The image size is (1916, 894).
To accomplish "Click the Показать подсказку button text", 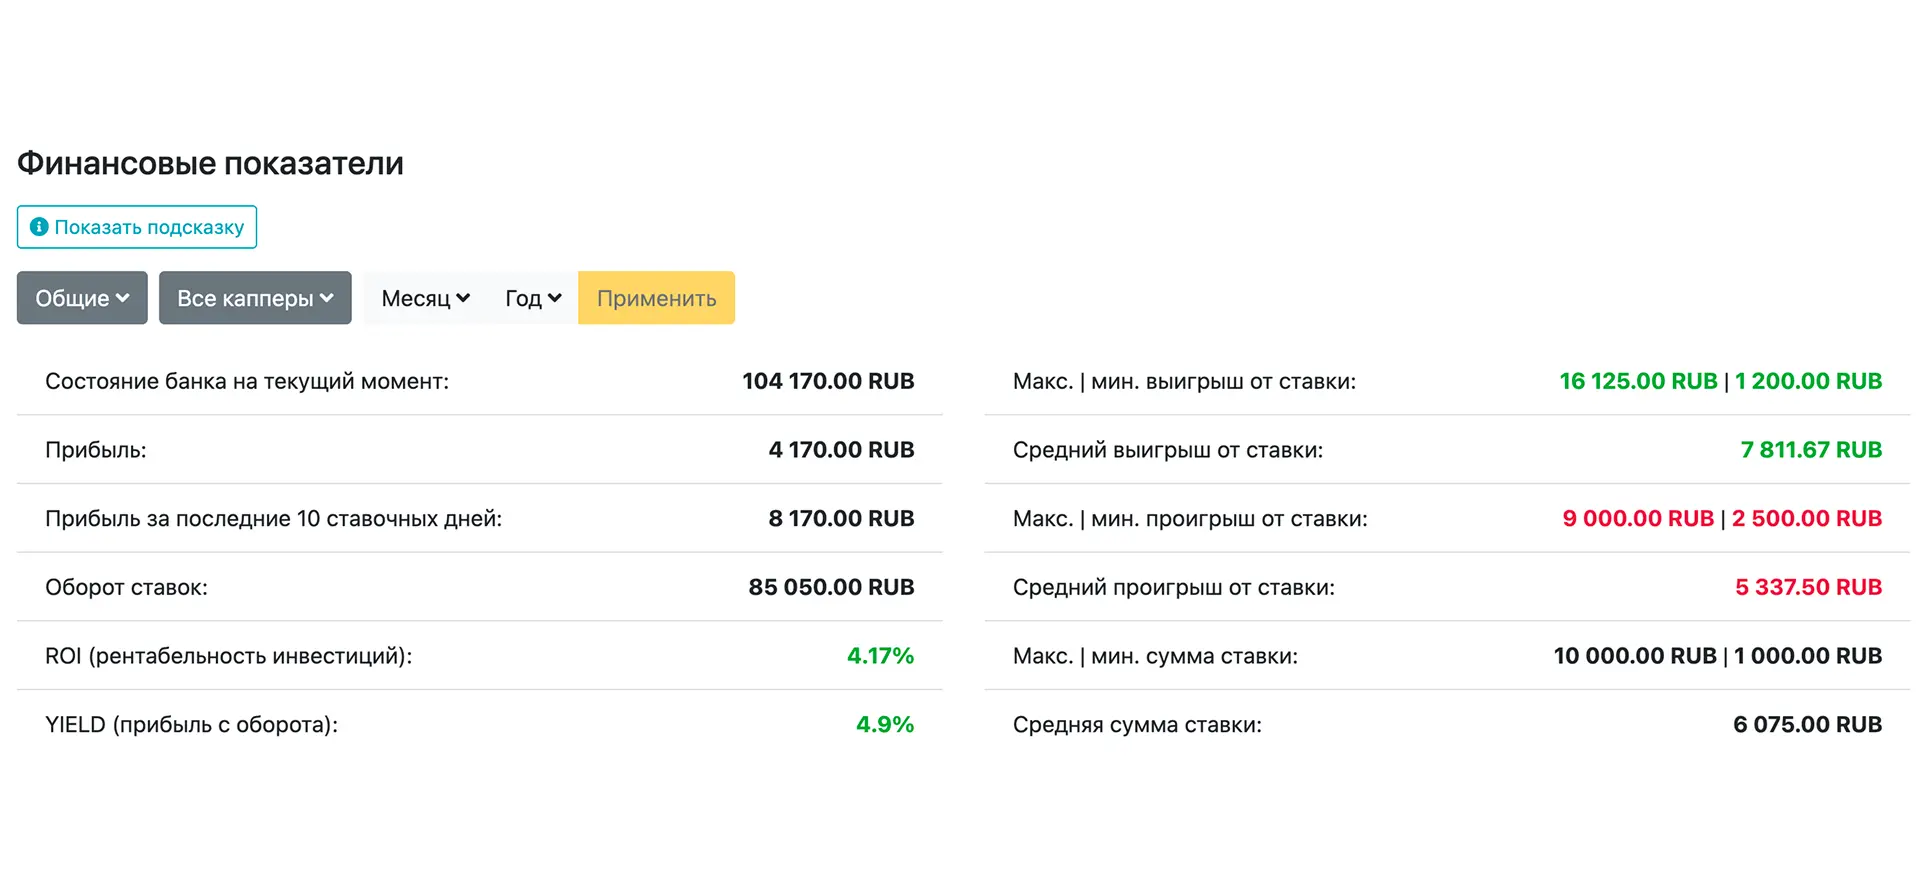I will [149, 227].
